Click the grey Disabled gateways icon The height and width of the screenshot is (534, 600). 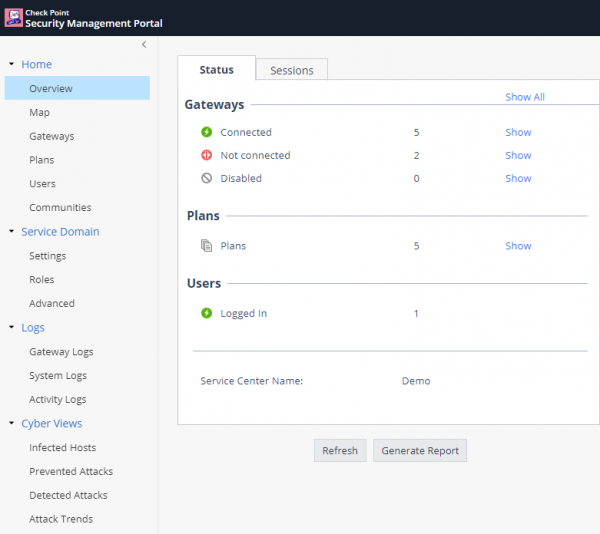[x=207, y=179]
